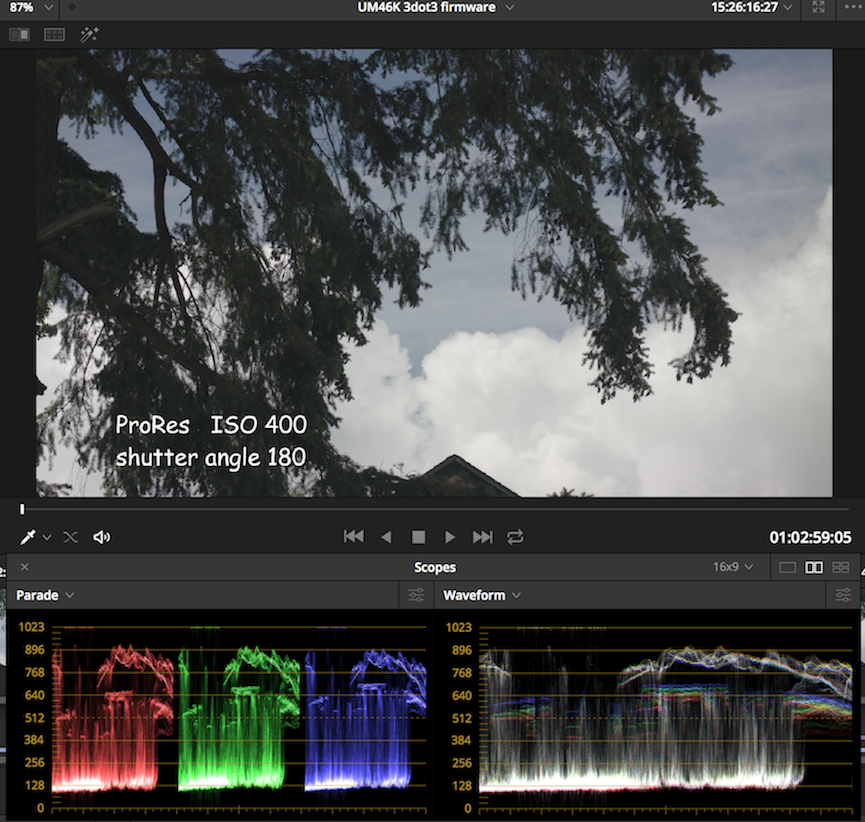Screen dimensions: 865x822
Task: Switch scopes to four-up layout
Action: pos(841,568)
